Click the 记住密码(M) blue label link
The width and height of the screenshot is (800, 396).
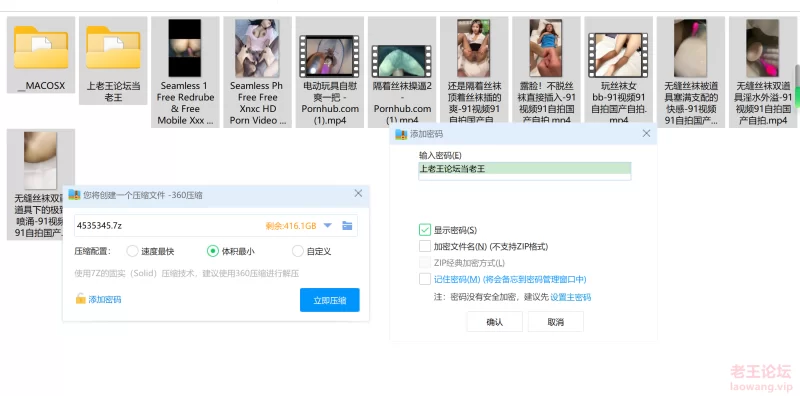(510, 279)
